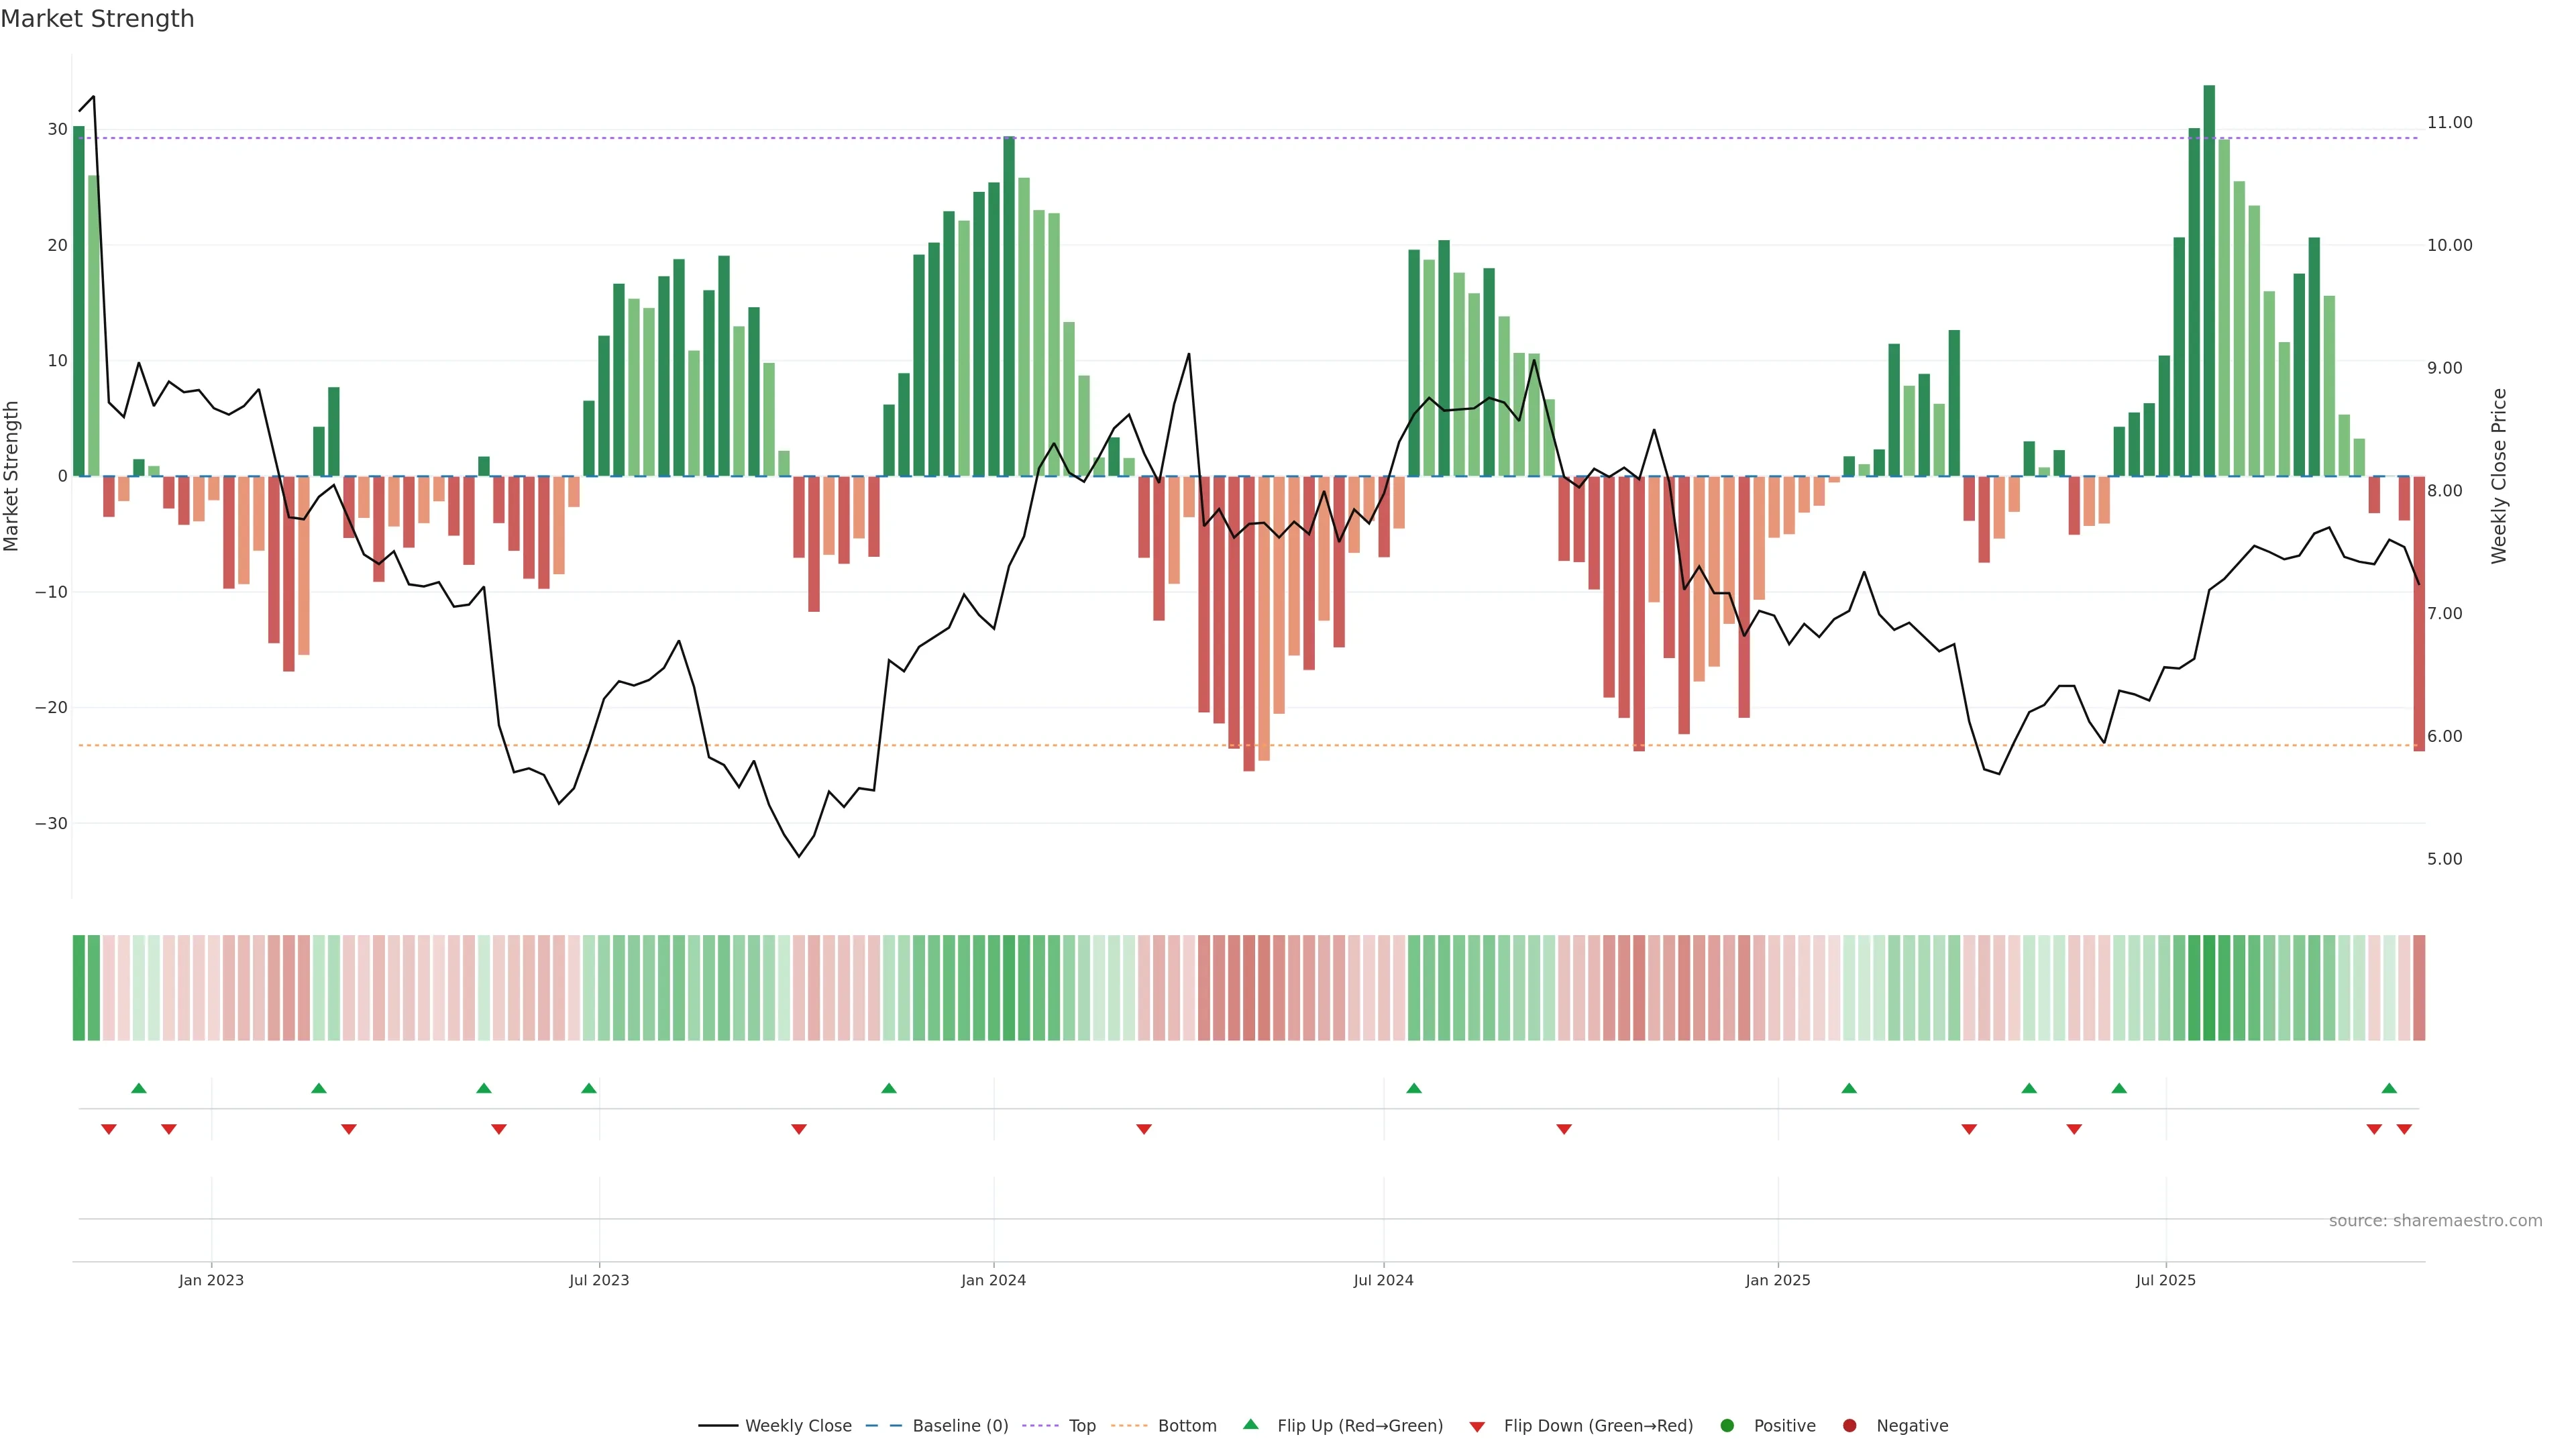Click the last red flip-down triangle marker
The image size is (2576, 1449).
tap(2404, 1129)
